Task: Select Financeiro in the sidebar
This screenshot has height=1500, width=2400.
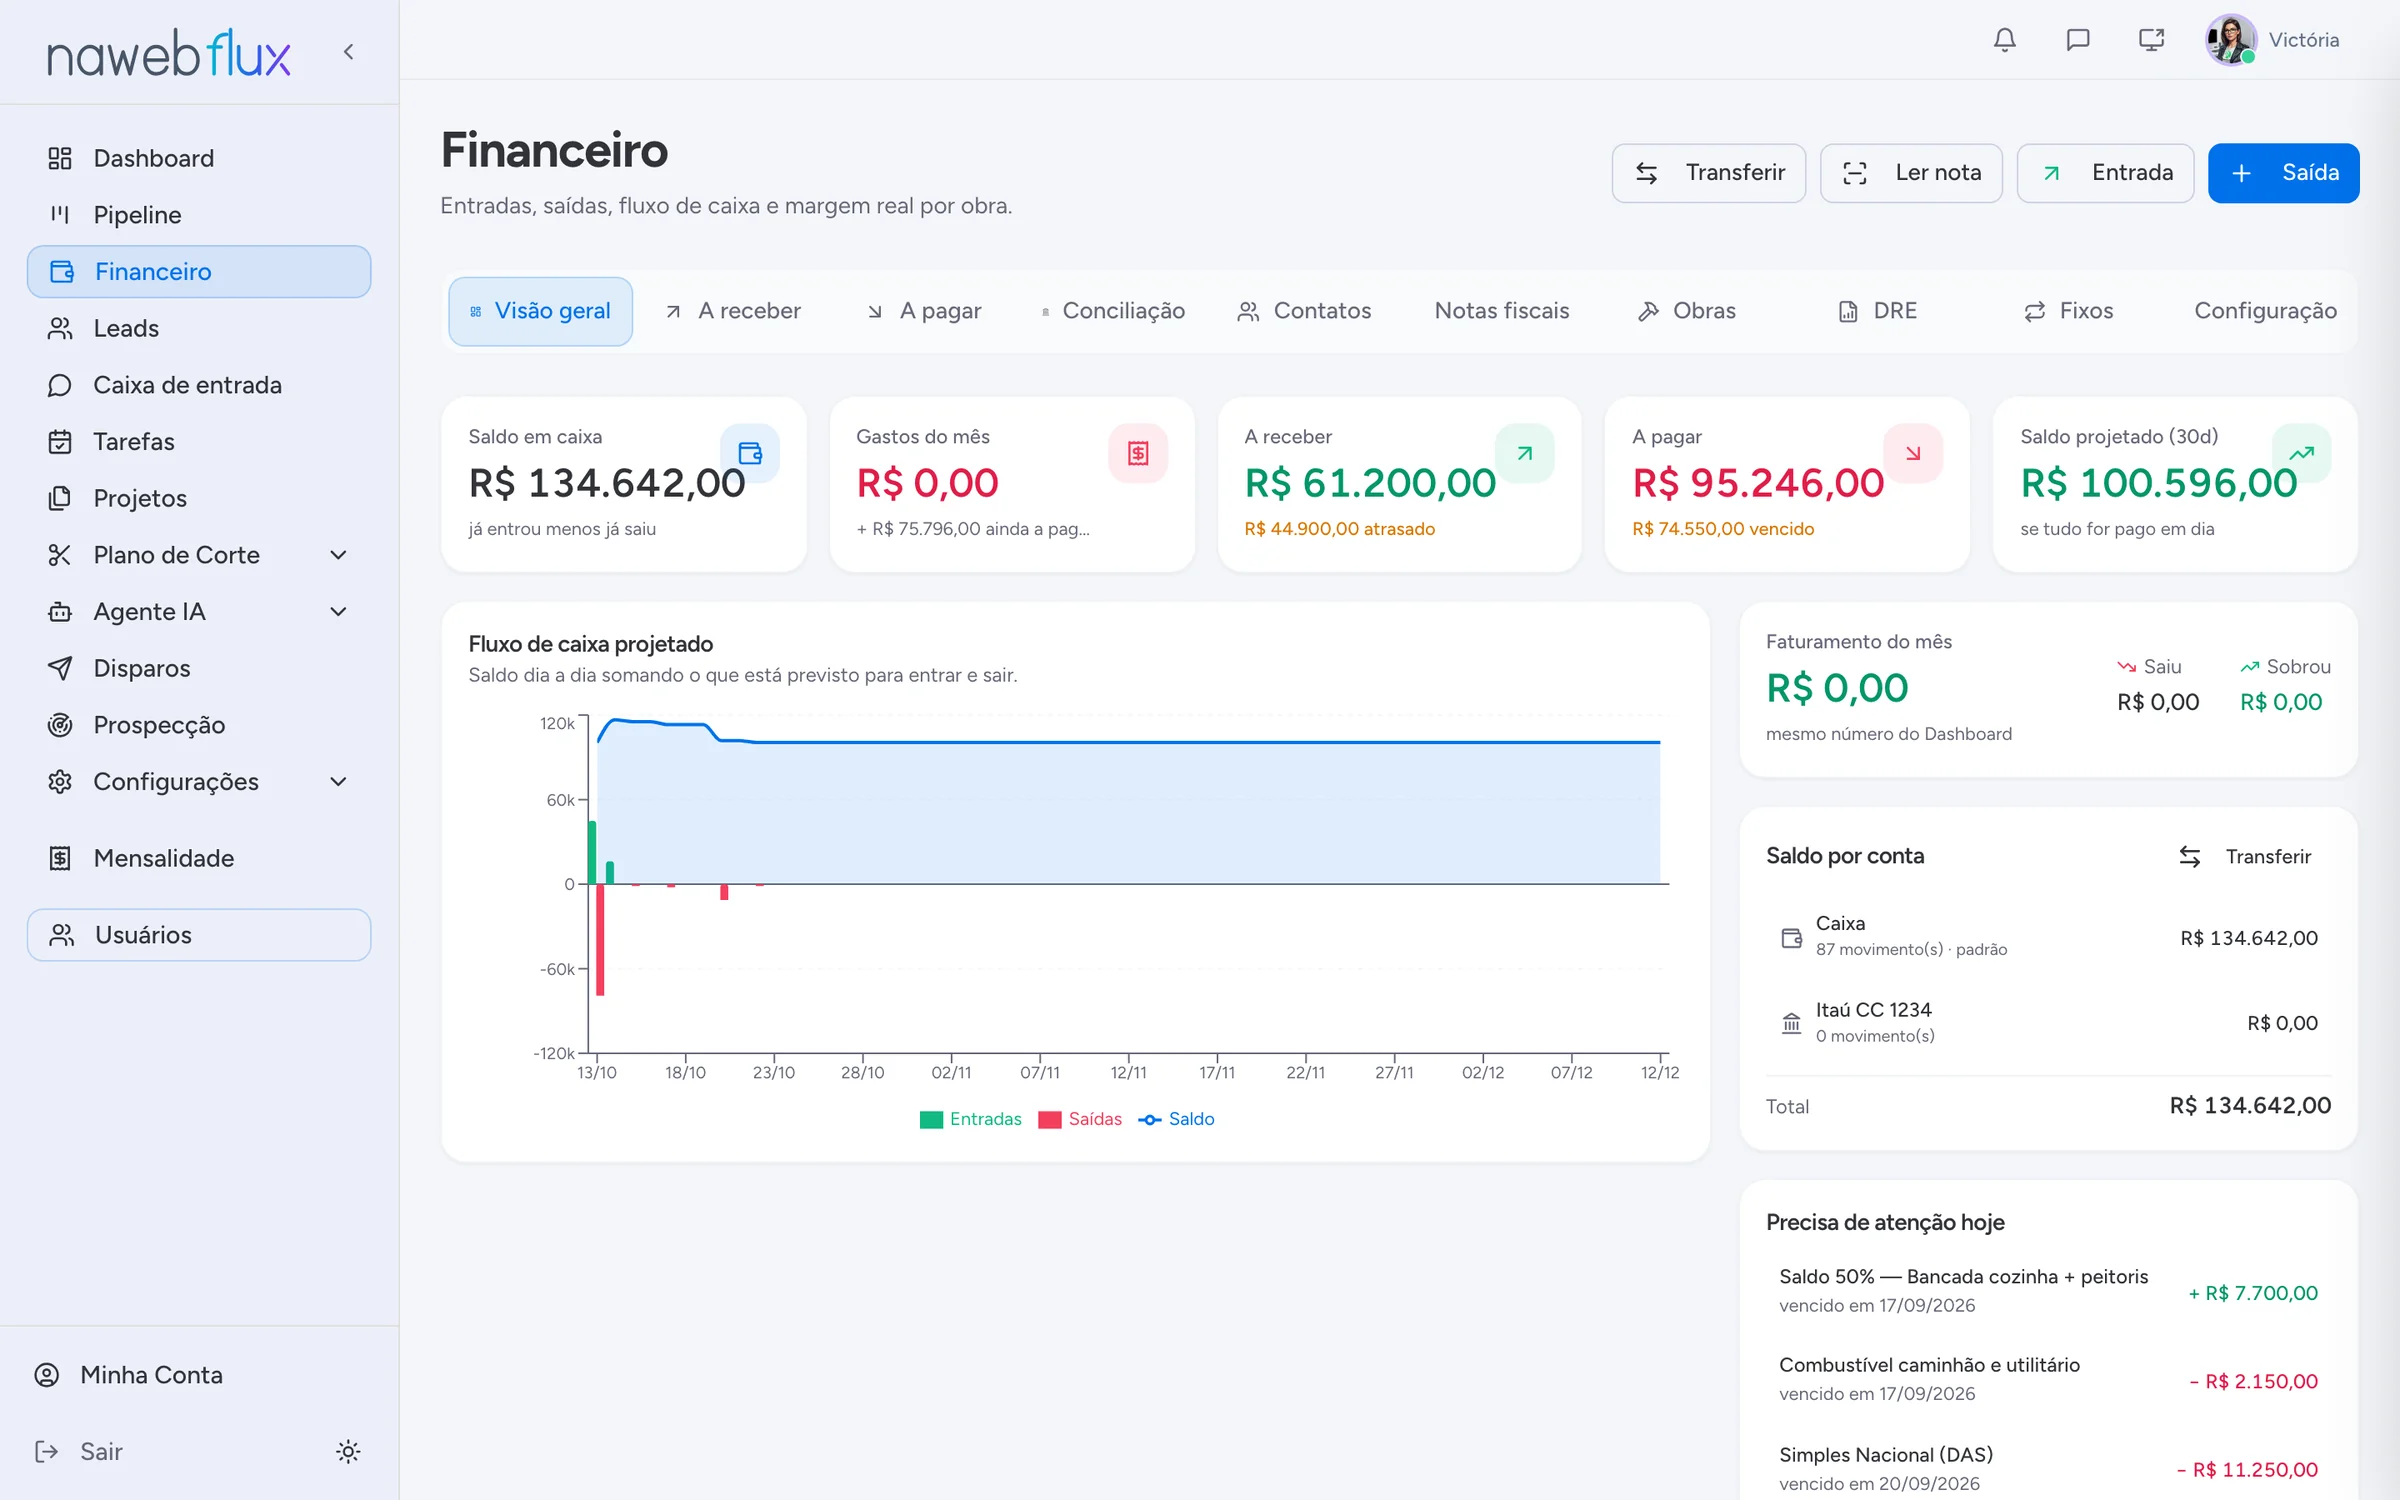Action: 199,271
